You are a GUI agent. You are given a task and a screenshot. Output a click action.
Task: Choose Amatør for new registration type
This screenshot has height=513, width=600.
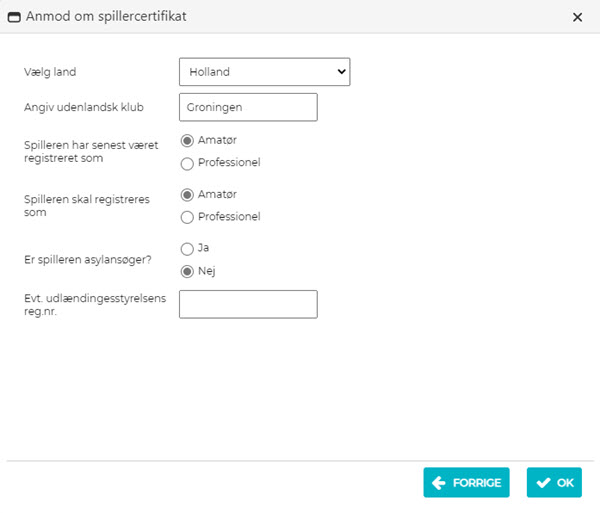click(x=187, y=195)
